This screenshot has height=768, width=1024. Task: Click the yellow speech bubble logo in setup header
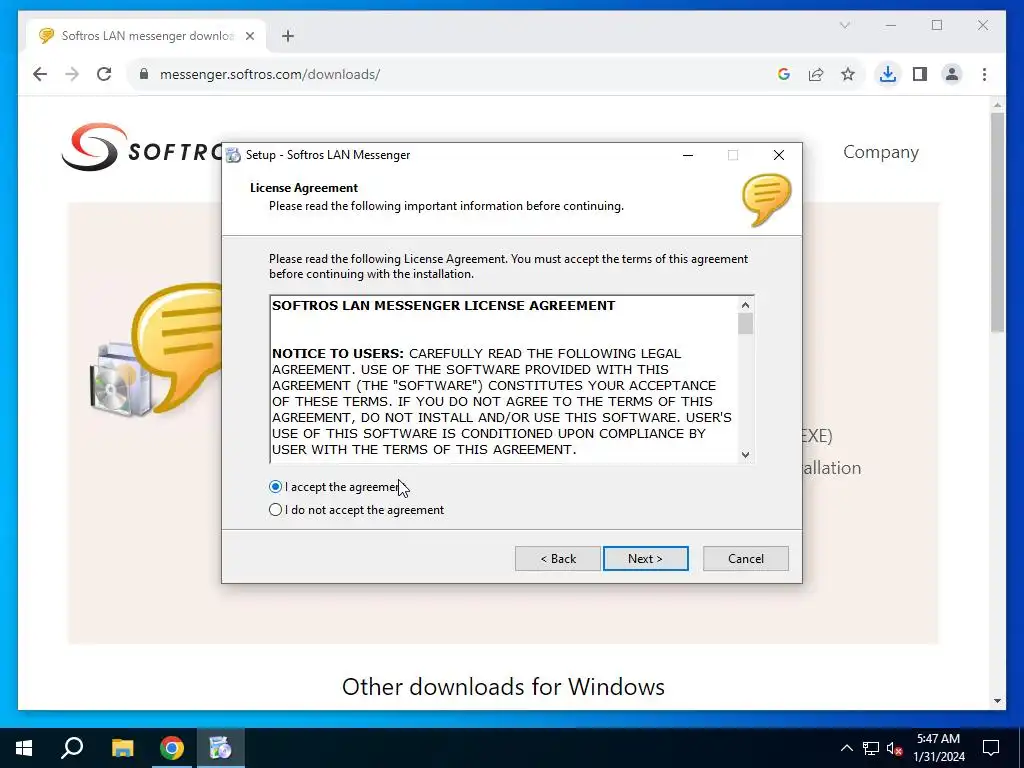tap(766, 200)
